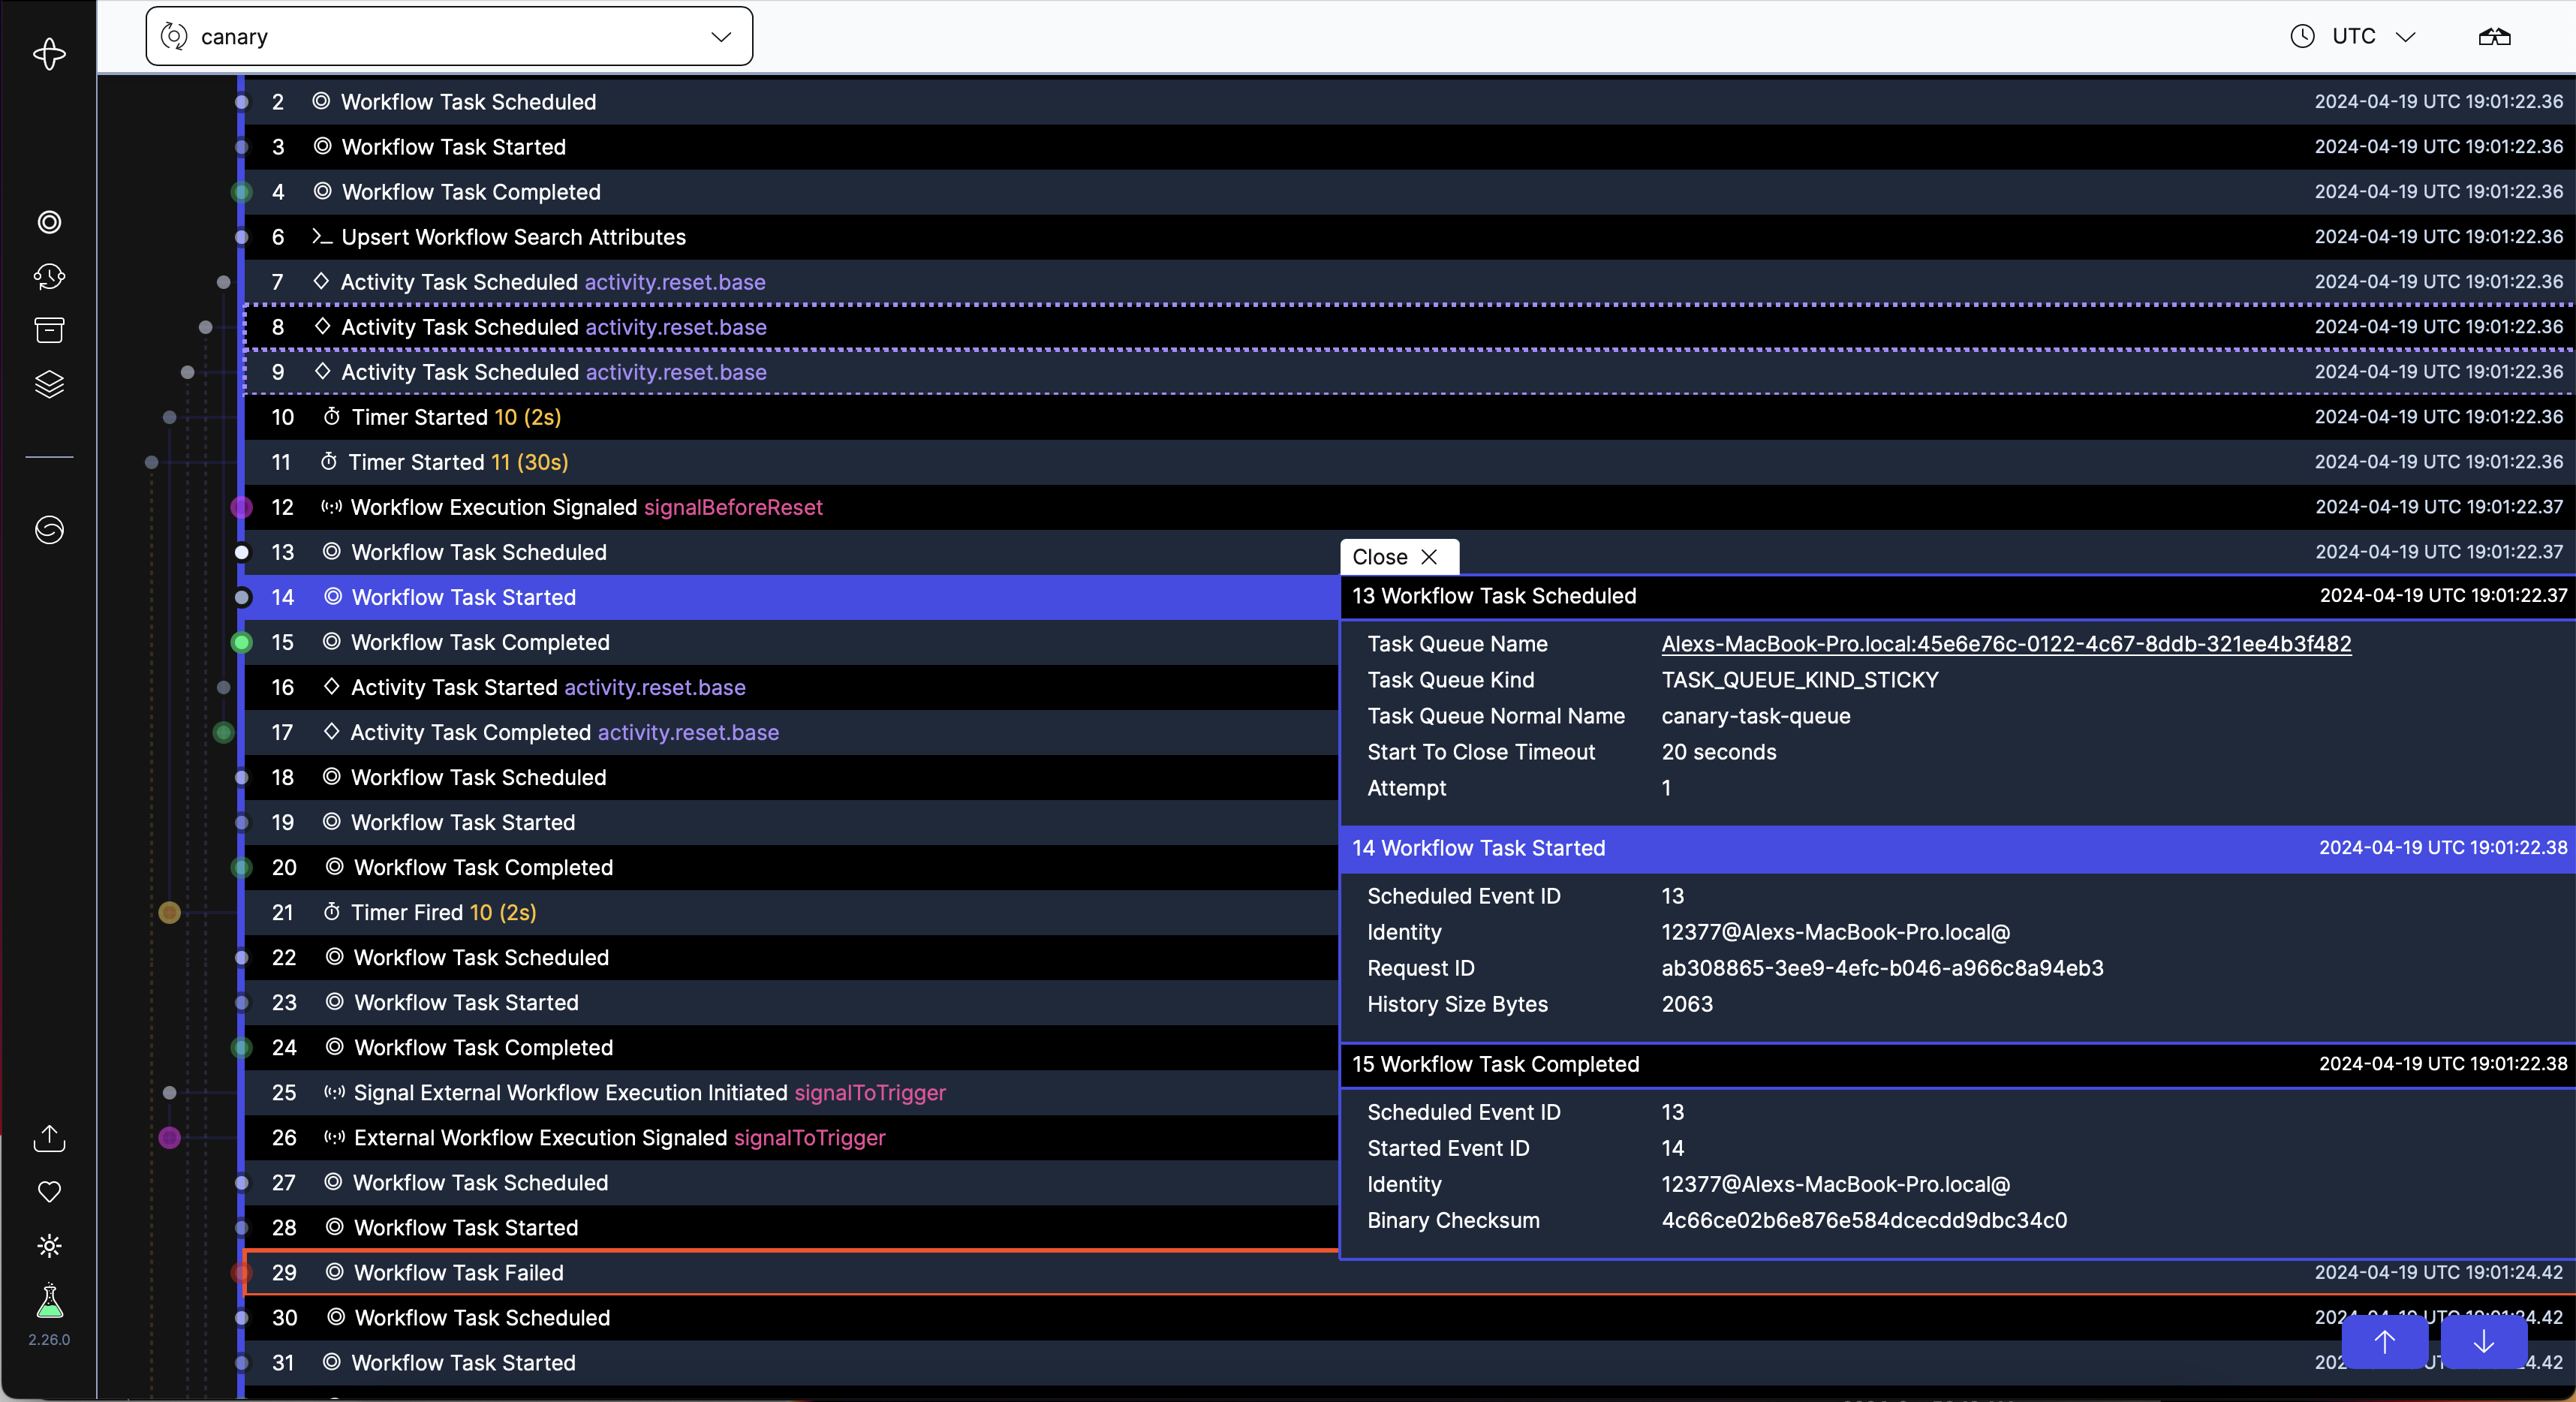Screen dimensions: 2576x1402
Task: Select event 29 Workflow Task Failed
Action: tap(1409, 1272)
